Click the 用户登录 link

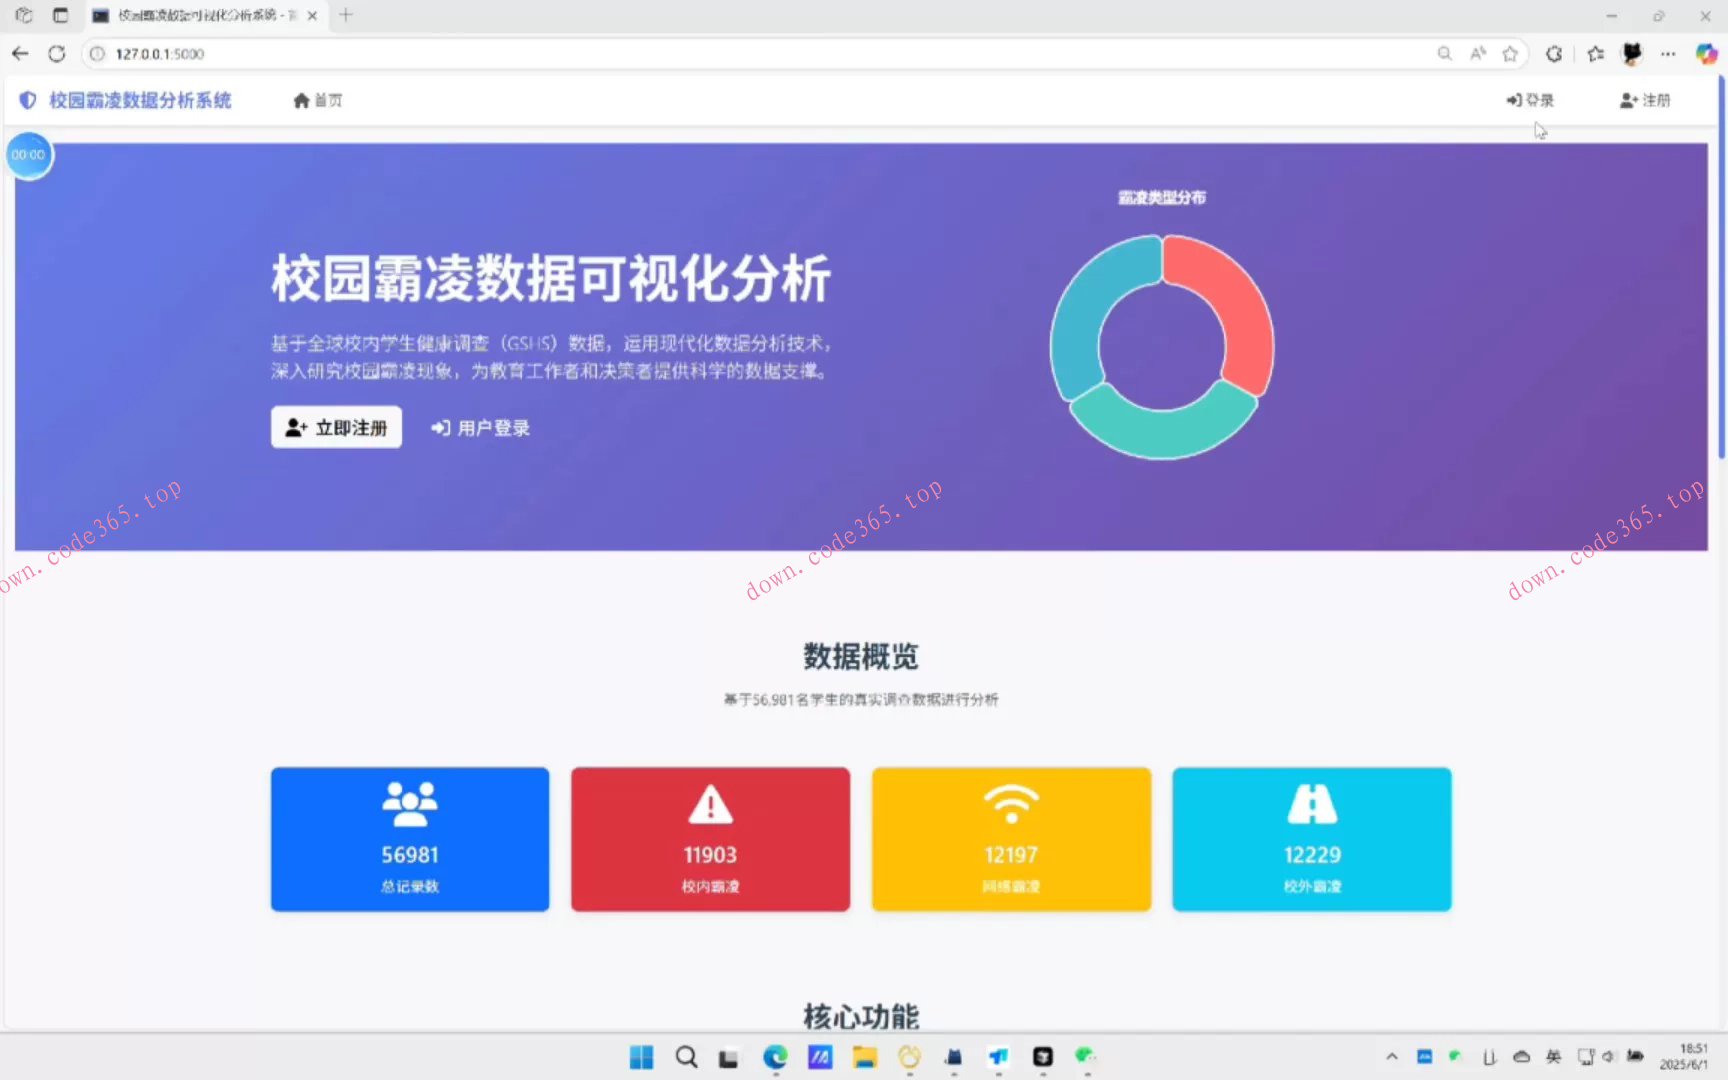tap(480, 427)
